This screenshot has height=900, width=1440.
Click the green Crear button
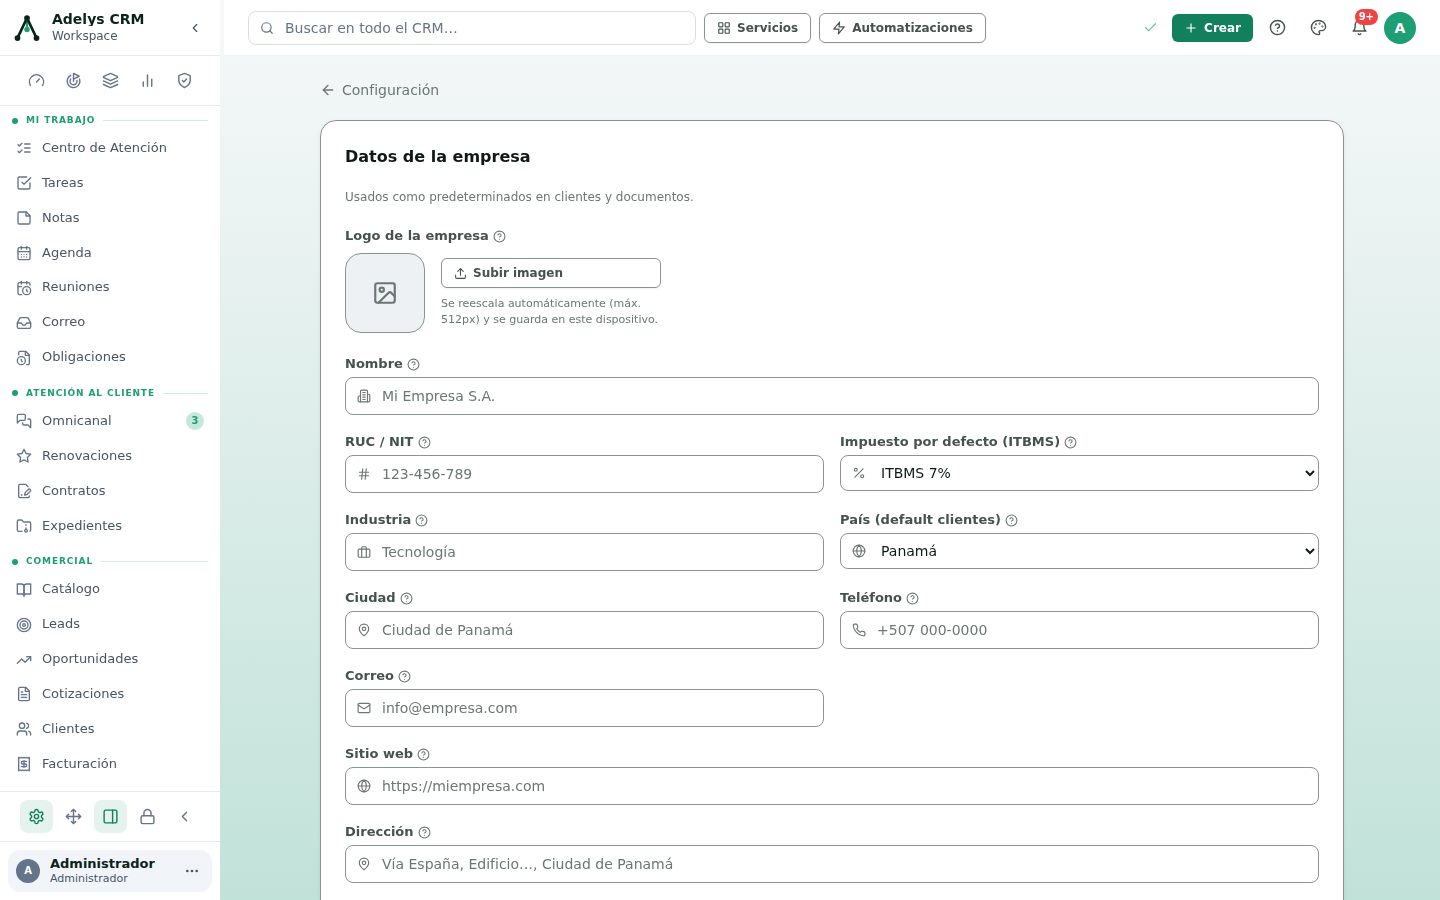tap(1212, 28)
